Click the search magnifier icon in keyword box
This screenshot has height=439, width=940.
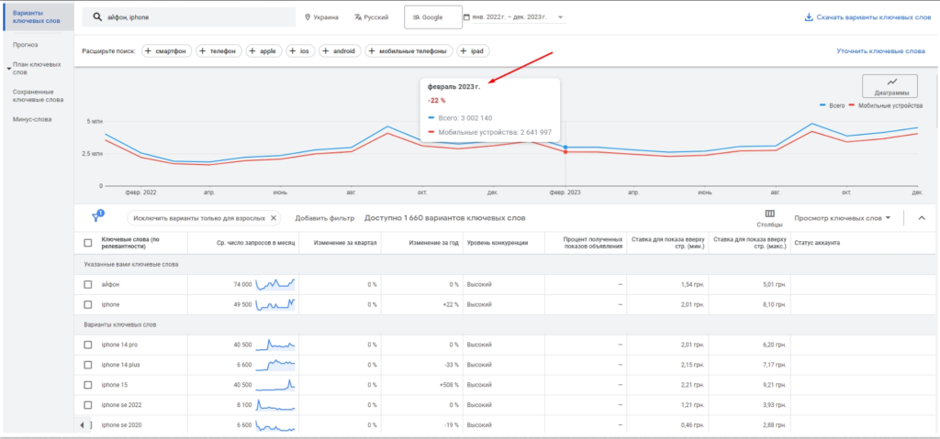coord(97,17)
